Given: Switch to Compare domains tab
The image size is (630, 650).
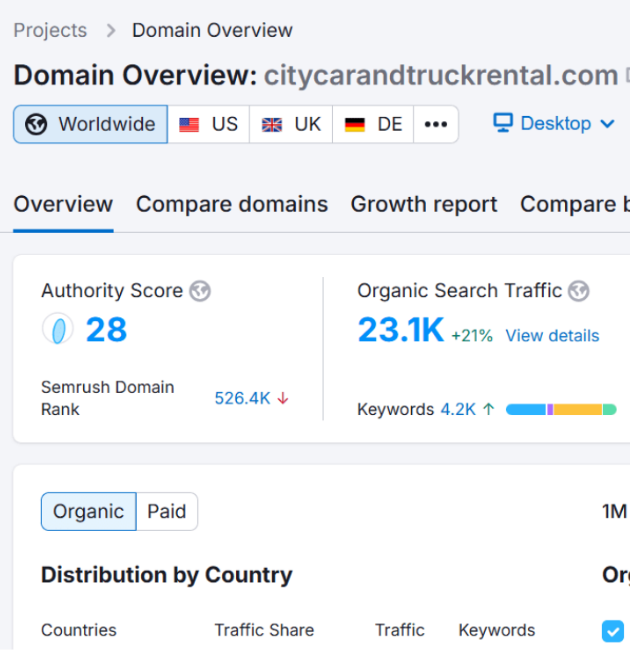Looking at the screenshot, I should pyautogui.click(x=232, y=204).
